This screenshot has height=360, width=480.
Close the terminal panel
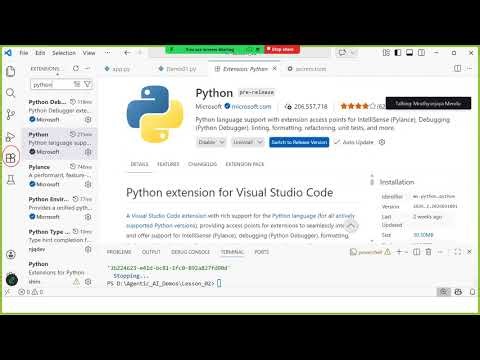coord(469,252)
